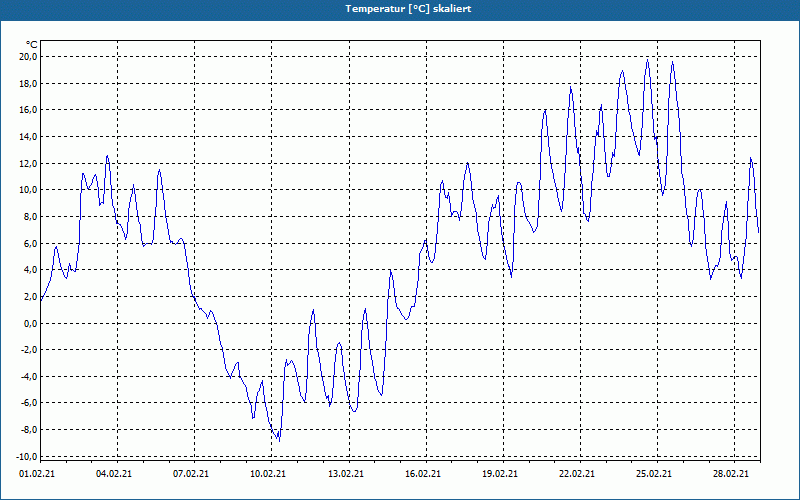Click the 16,0 y-axis label

pyautogui.click(x=28, y=110)
